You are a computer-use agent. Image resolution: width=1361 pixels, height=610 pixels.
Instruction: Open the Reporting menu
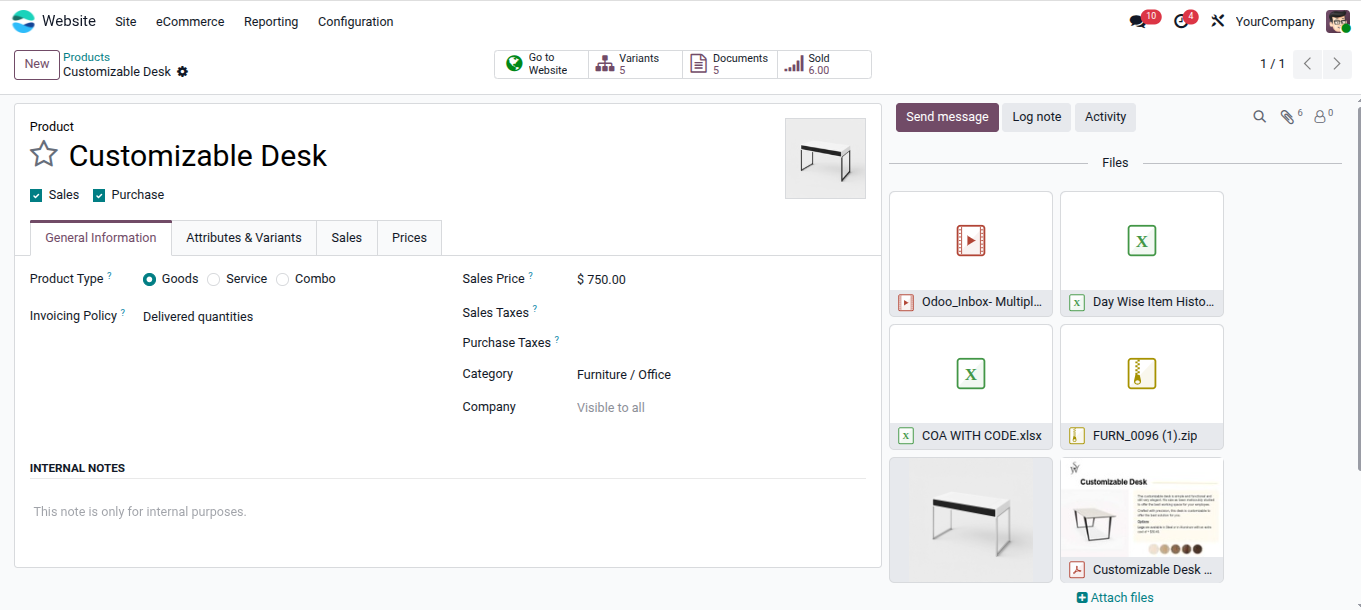(271, 21)
